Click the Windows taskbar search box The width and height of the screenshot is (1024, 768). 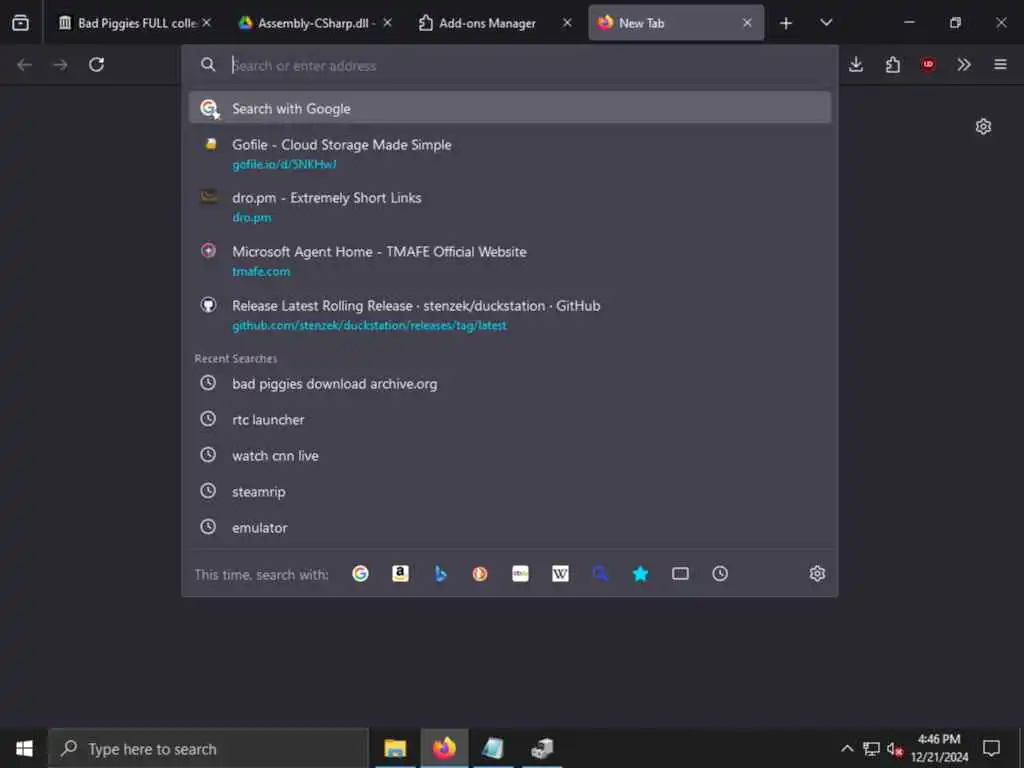click(208, 748)
